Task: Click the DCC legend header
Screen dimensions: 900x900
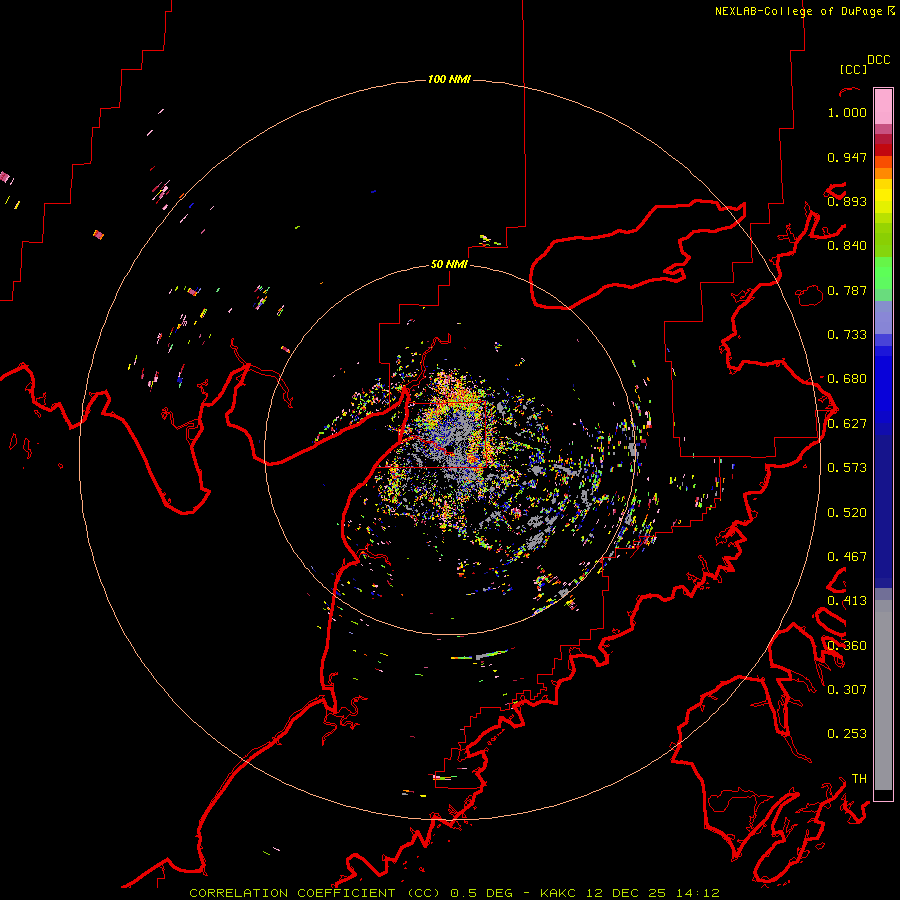Action: (x=879, y=60)
